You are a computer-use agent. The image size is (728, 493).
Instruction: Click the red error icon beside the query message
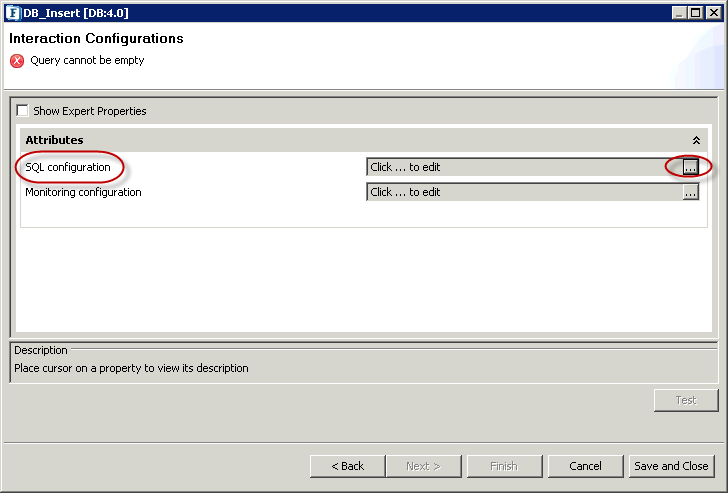(x=17, y=61)
